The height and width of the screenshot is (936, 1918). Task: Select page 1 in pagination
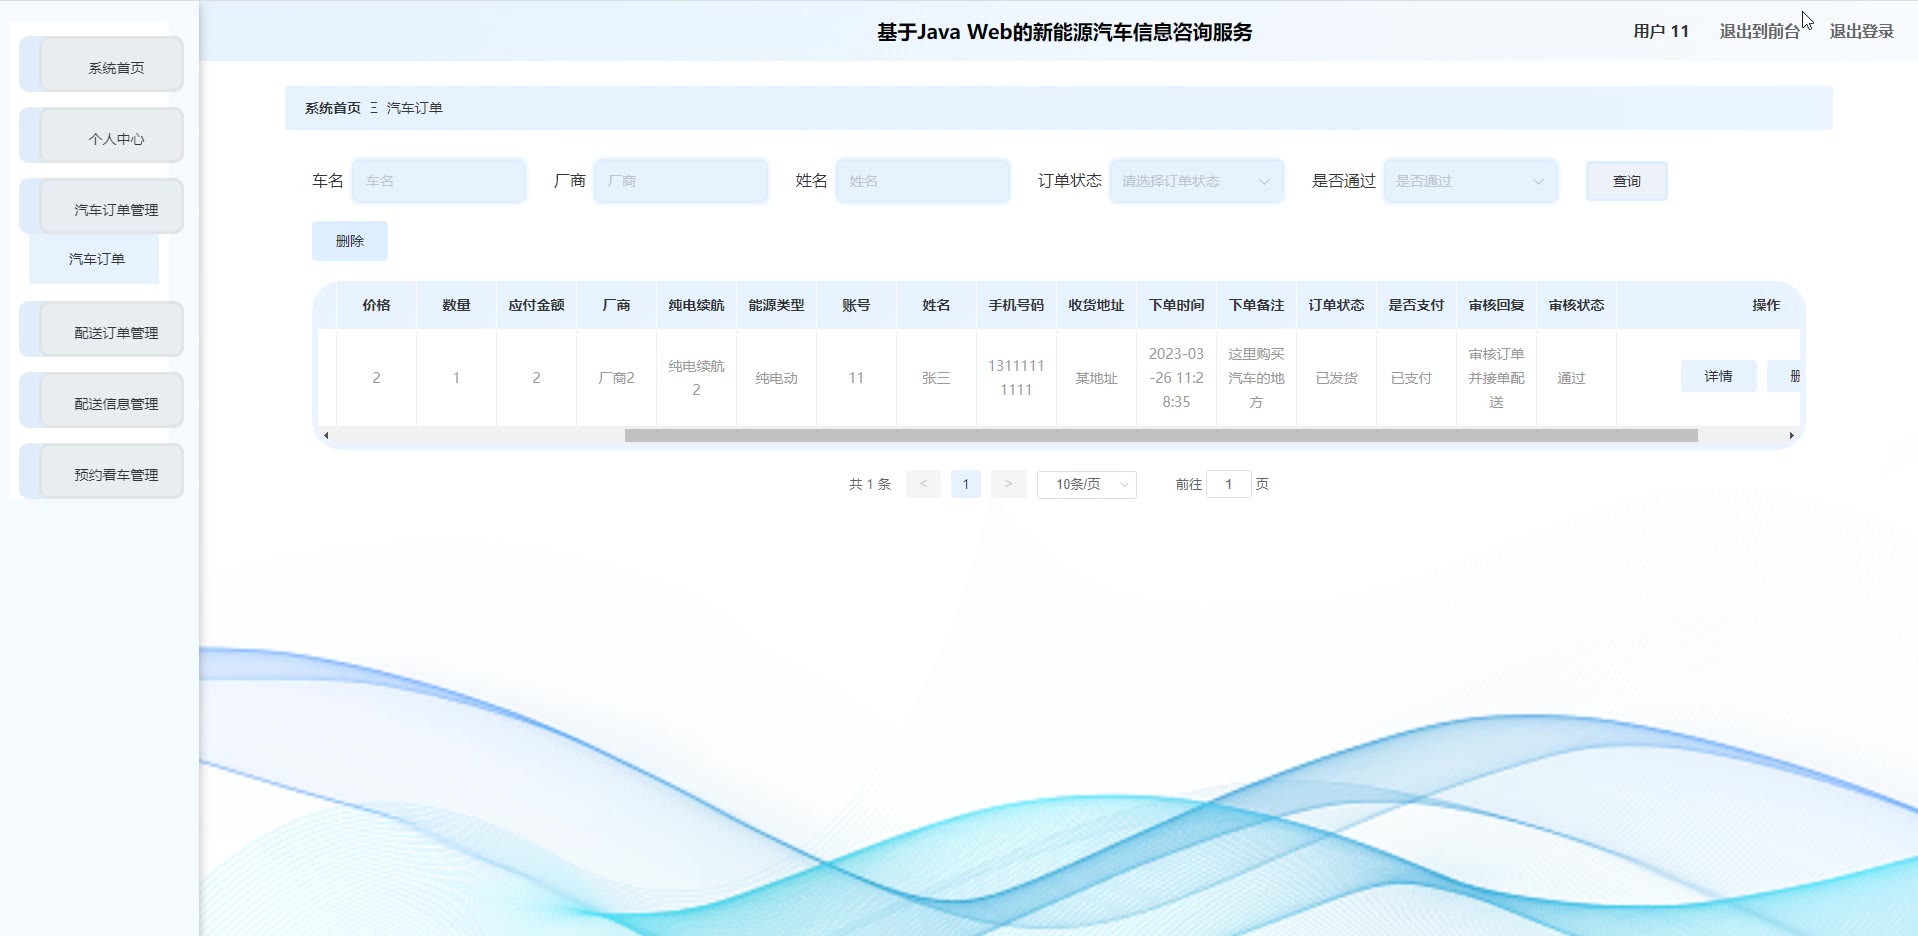point(965,484)
